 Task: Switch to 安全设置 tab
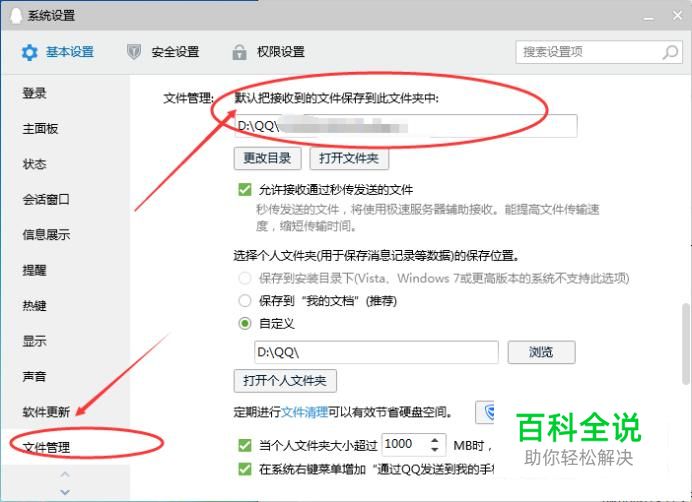[163, 52]
